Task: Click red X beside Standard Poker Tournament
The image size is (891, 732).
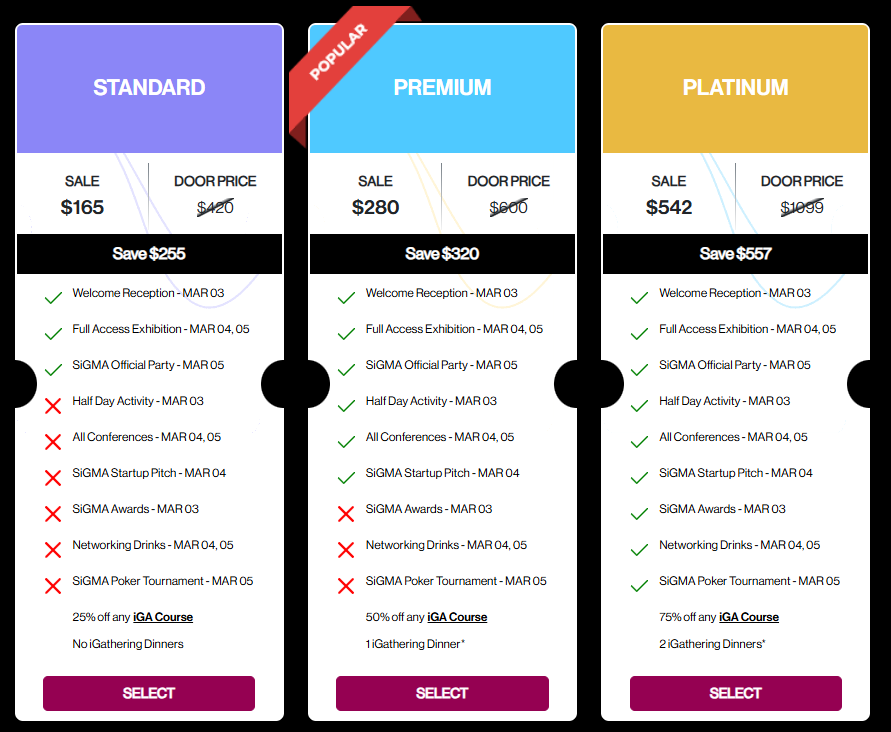Action: [53, 585]
